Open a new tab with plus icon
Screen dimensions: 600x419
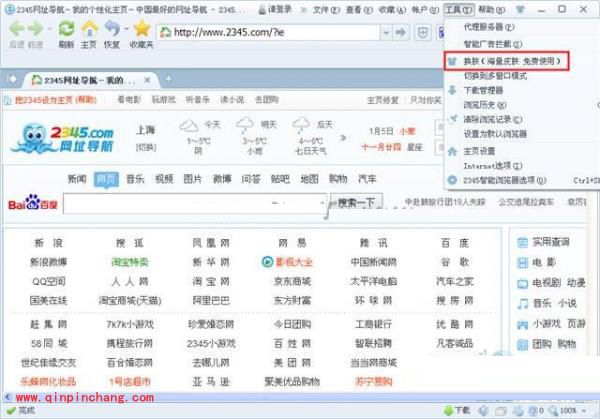point(168,79)
